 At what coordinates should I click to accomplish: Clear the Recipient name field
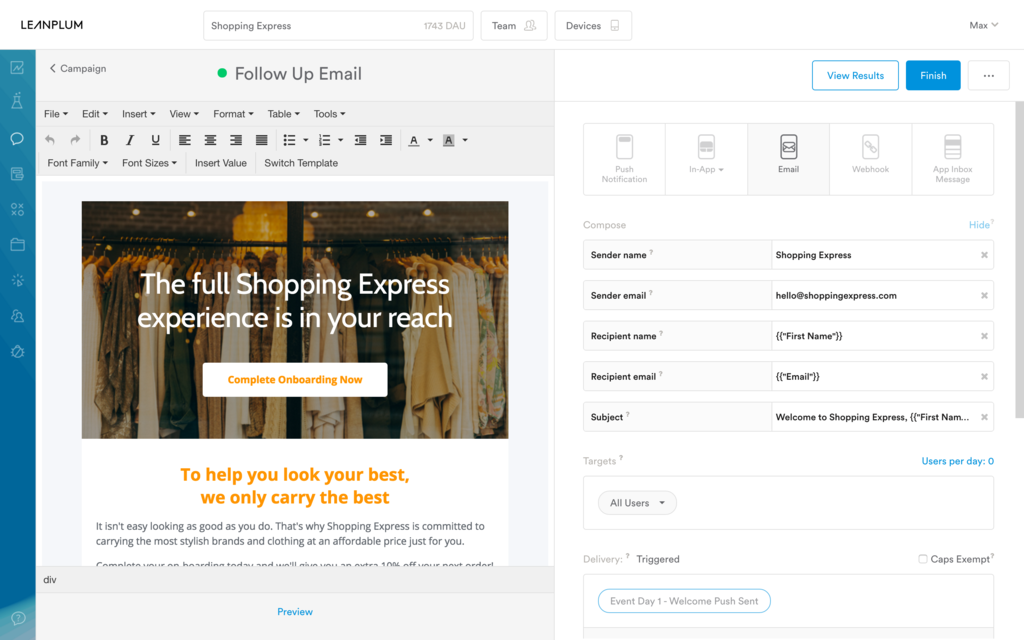(x=984, y=336)
